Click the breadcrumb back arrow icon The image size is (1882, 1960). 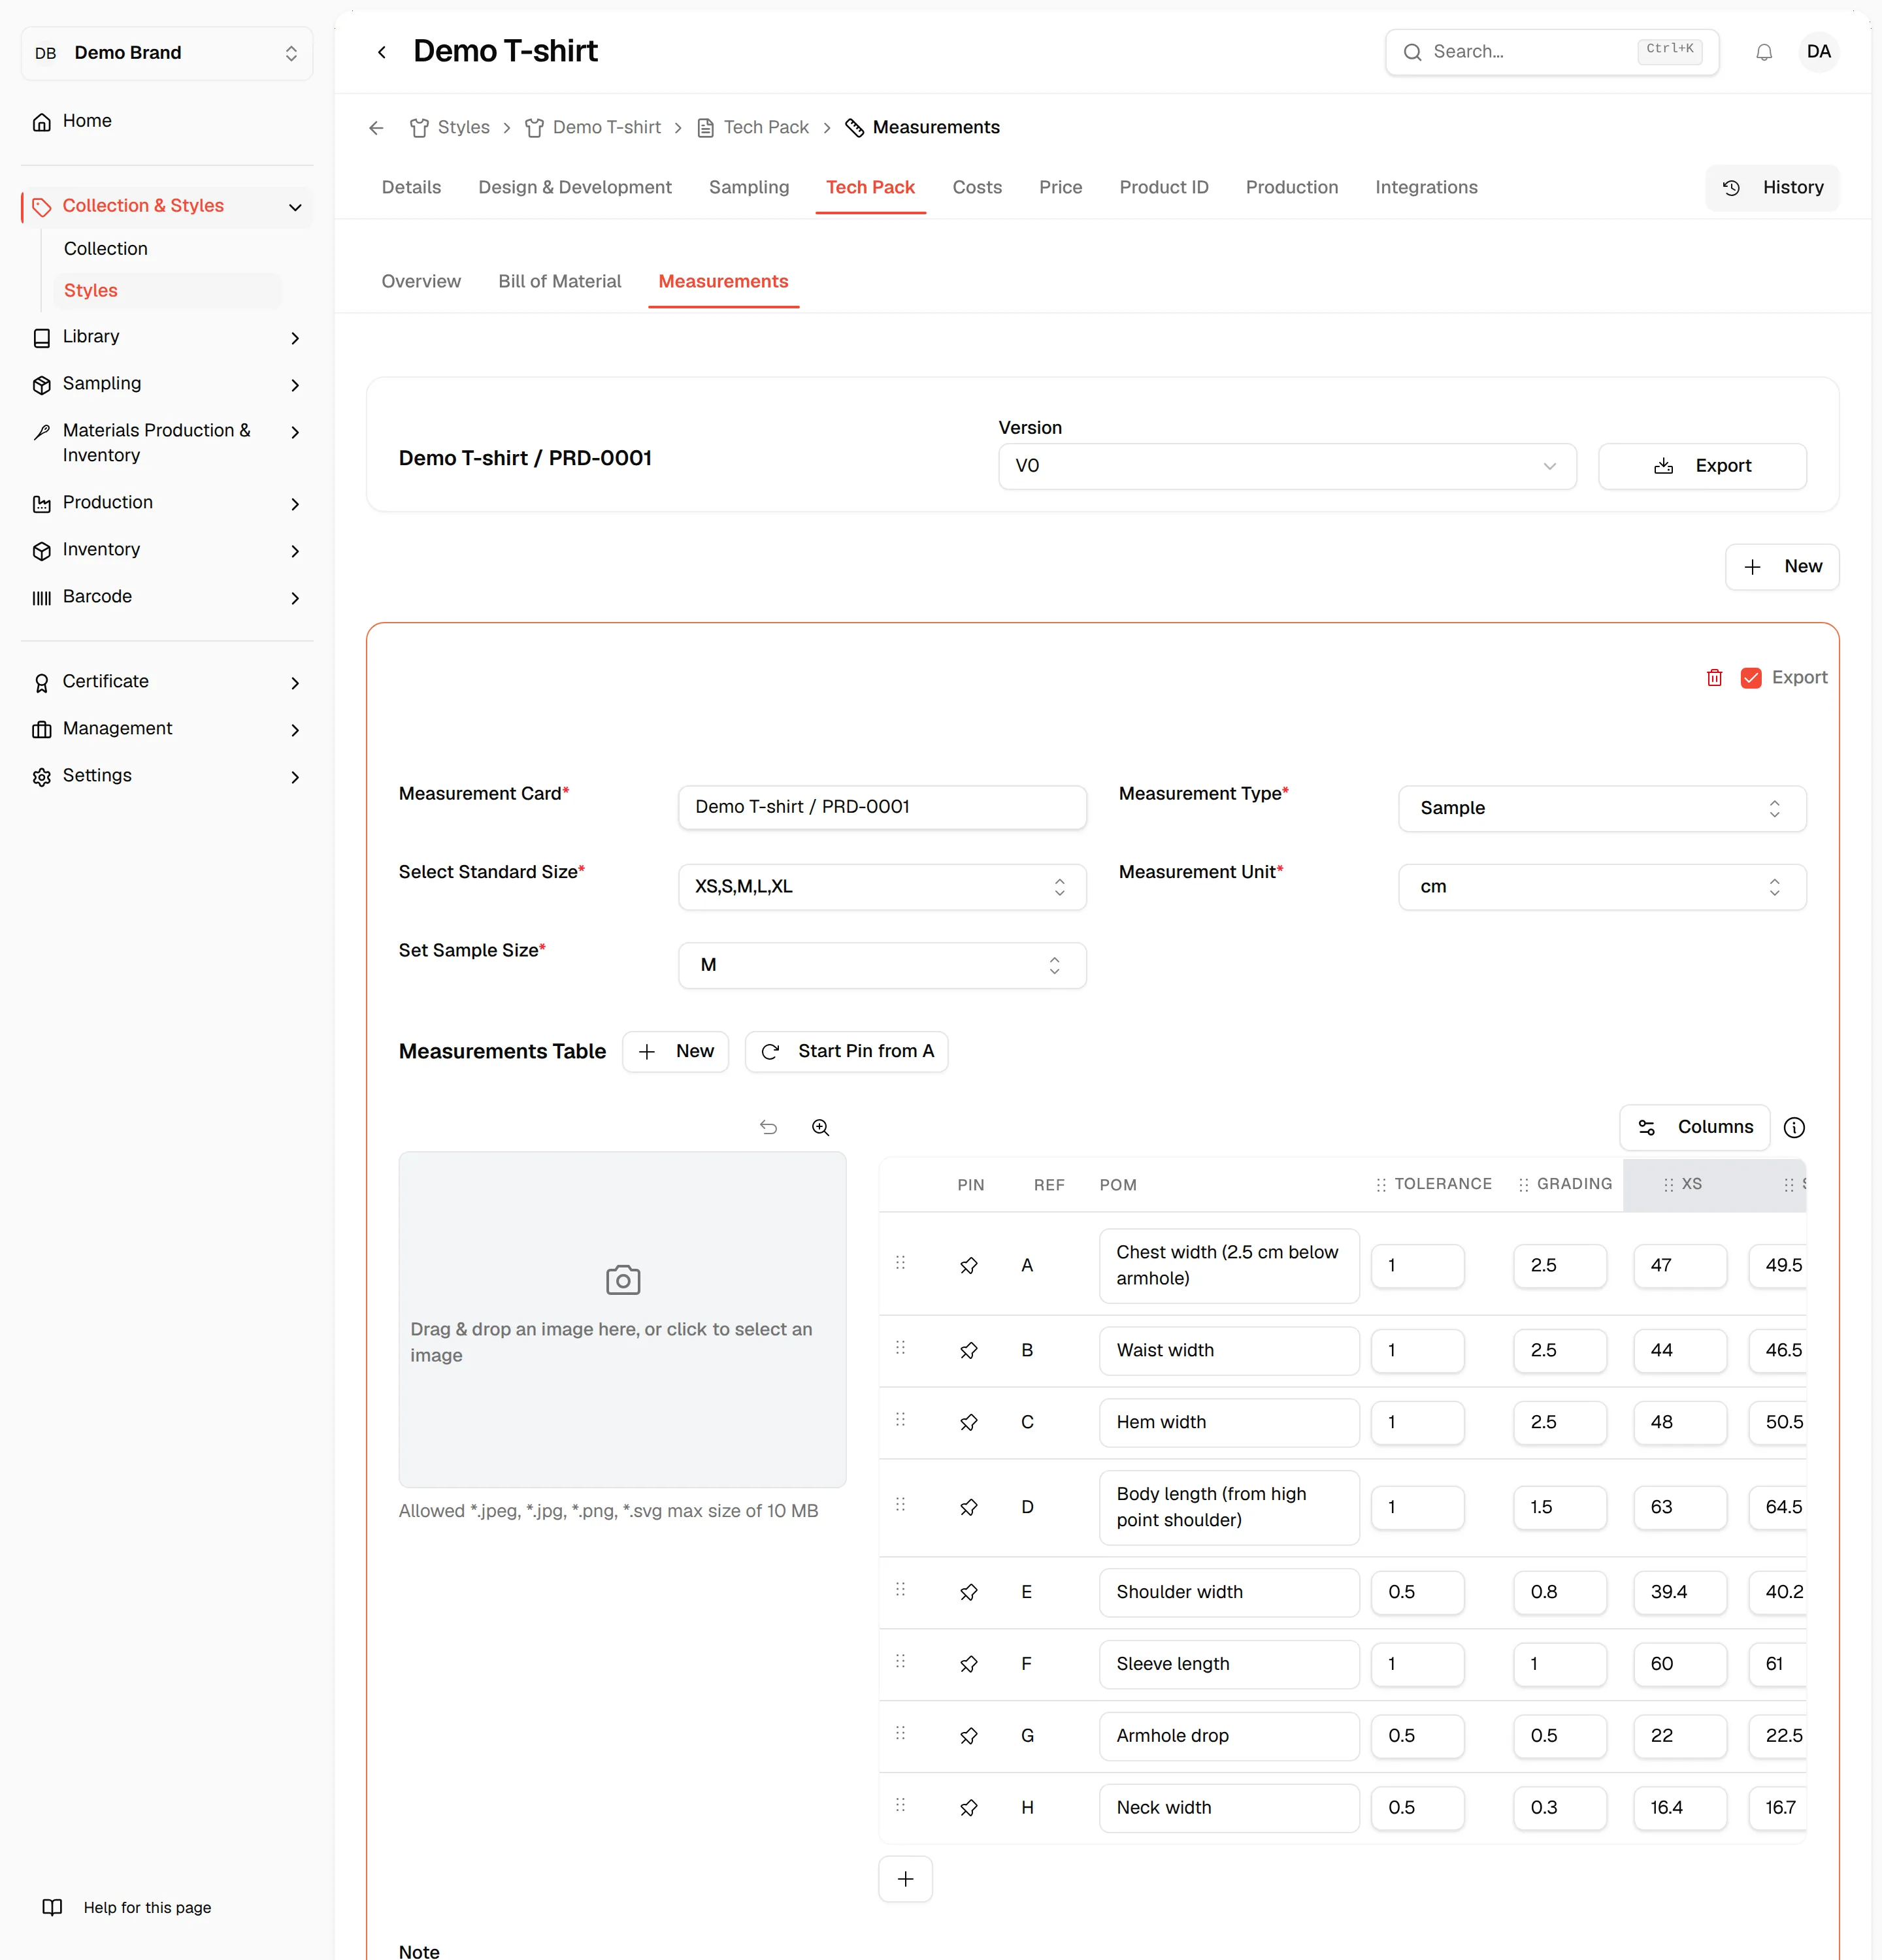376,128
